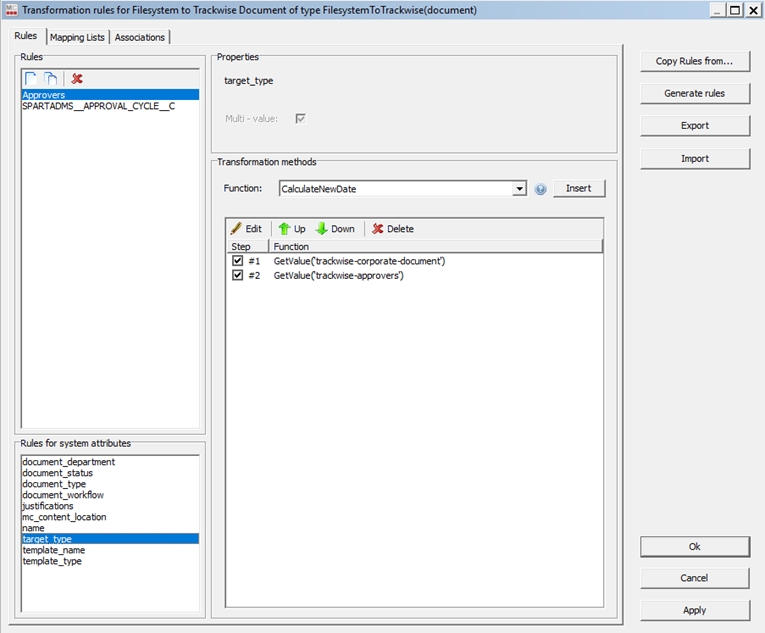
Task: Toggle step #2 checkbox
Action: tap(238, 275)
